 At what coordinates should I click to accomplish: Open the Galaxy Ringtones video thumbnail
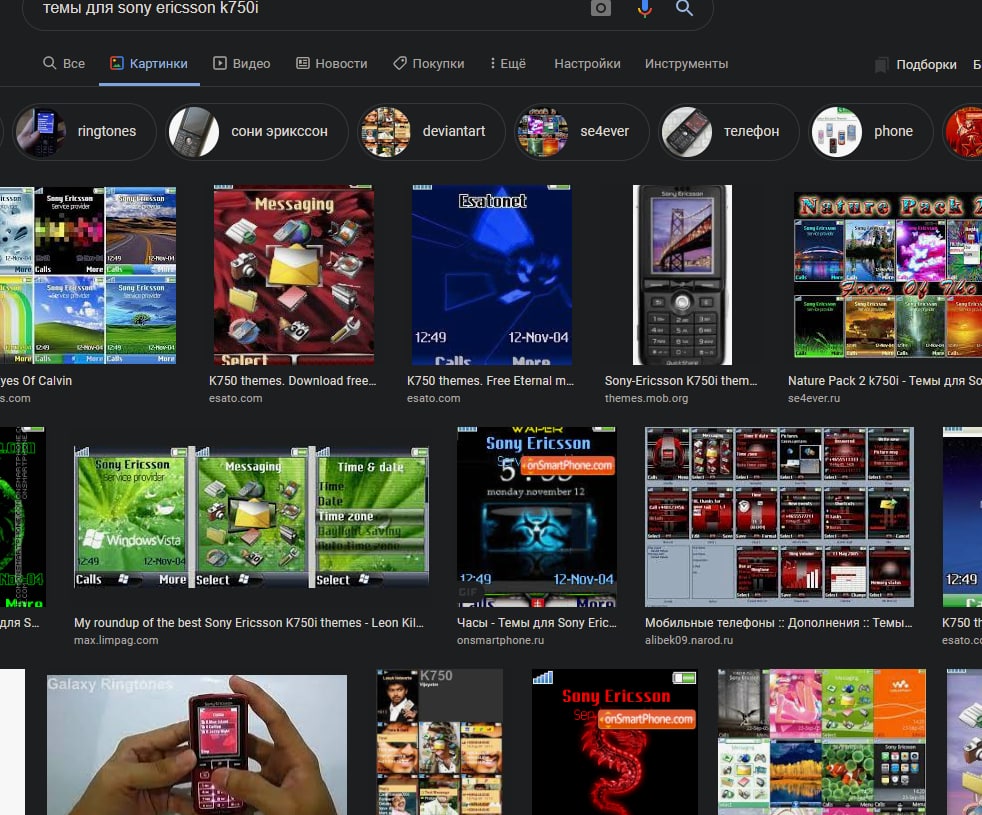click(197, 744)
